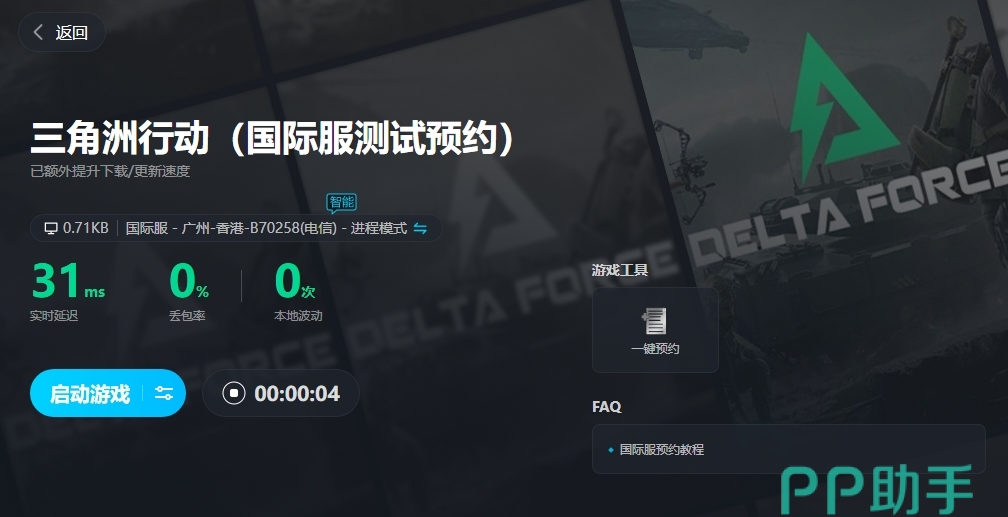Click the switch-node arrows icon
The width and height of the screenshot is (1008, 517).
pyautogui.click(x=420, y=228)
